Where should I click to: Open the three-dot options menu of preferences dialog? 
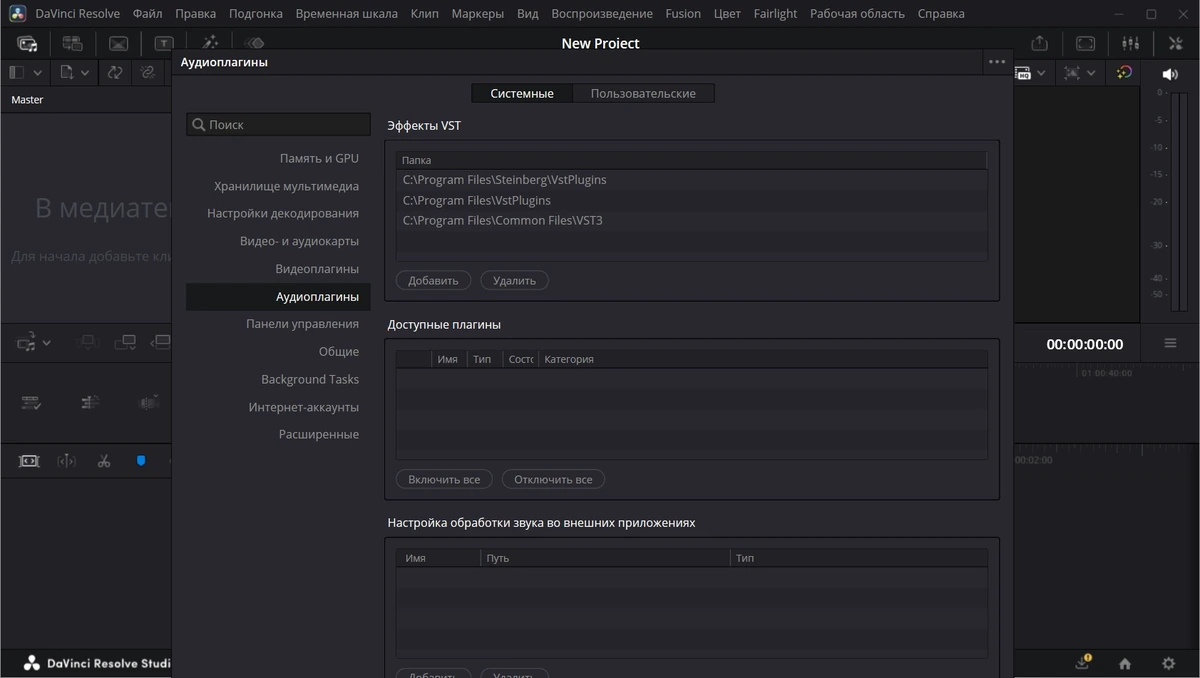point(997,62)
